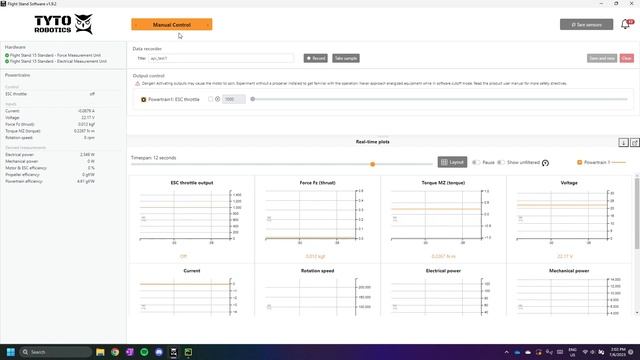Image resolution: width=640 pixels, height=360 pixels.
Task: Click the ESC throttle slider handle
Action: 253,99
